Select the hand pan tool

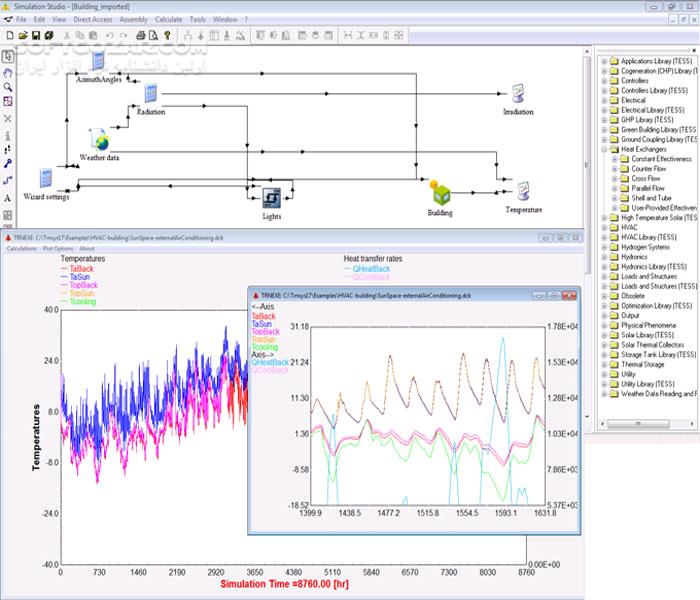click(8, 72)
